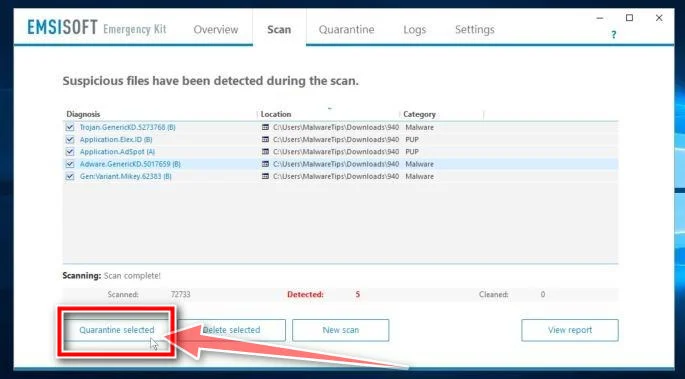The height and width of the screenshot is (379, 685).
Task: Sort by the Location column header
Action: (276, 114)
